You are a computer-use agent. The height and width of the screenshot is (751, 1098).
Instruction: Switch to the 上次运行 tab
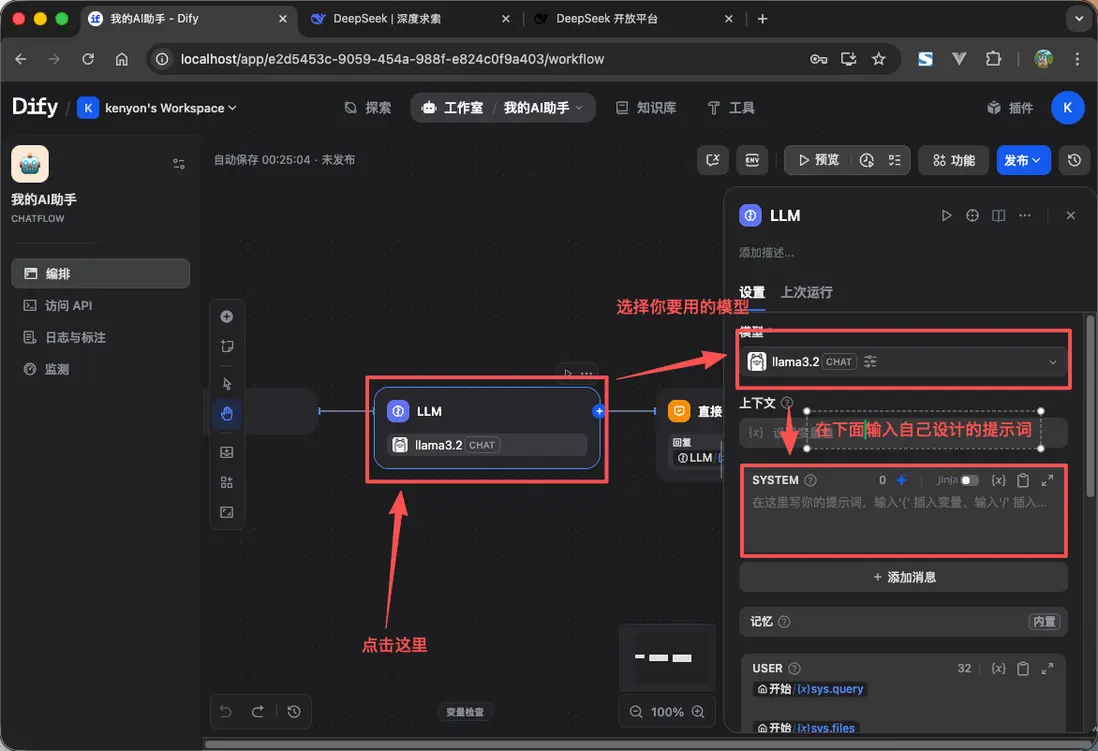tap(804, 292)
